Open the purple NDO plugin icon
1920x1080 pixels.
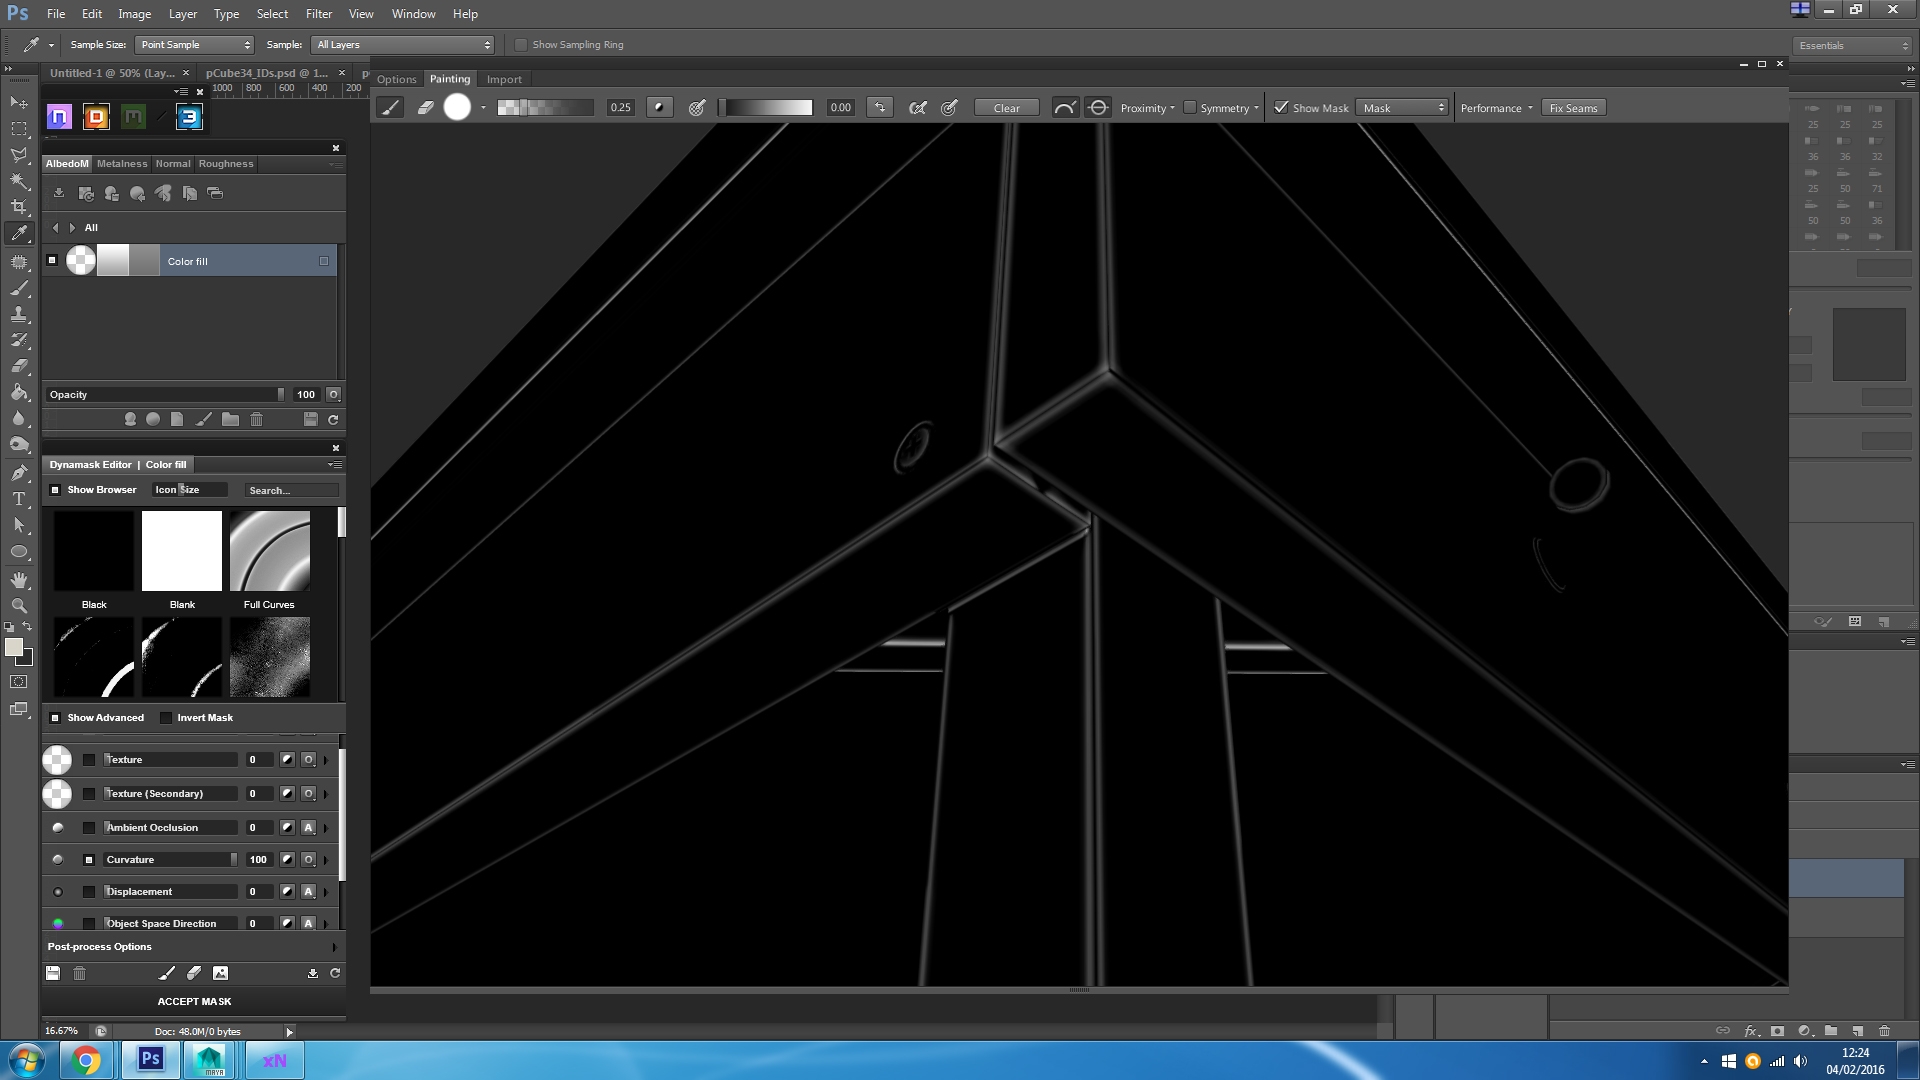coord(60,117)
